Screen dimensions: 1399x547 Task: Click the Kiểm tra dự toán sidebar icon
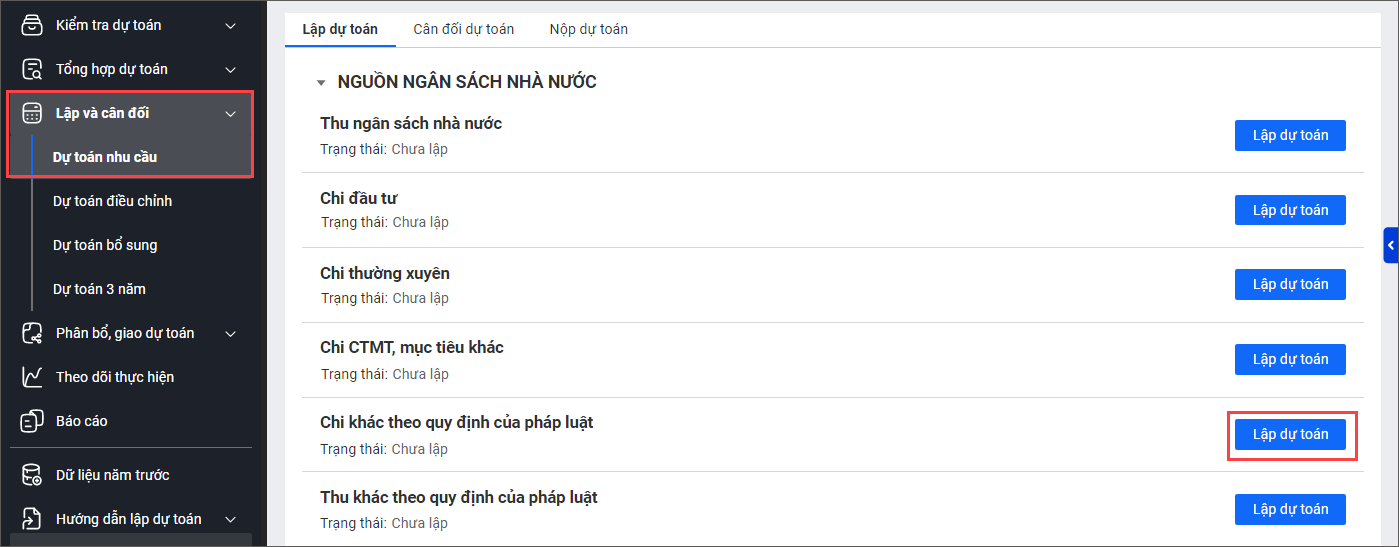click(x=33, y=25)
